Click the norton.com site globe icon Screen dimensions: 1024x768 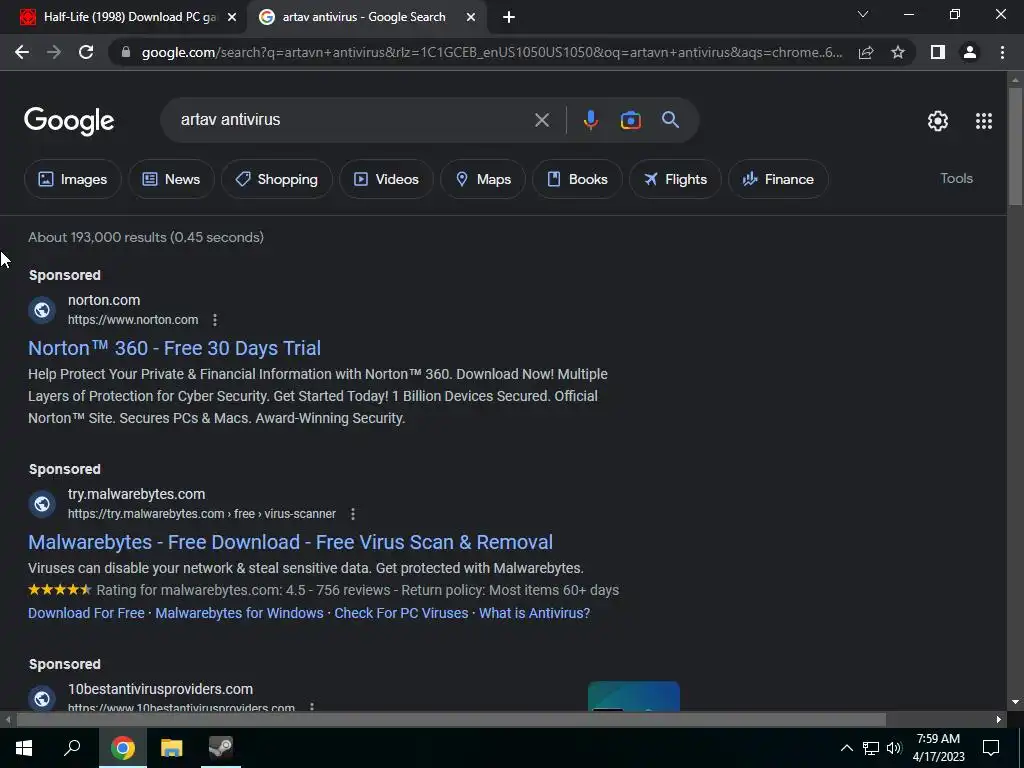click(42, 310)
